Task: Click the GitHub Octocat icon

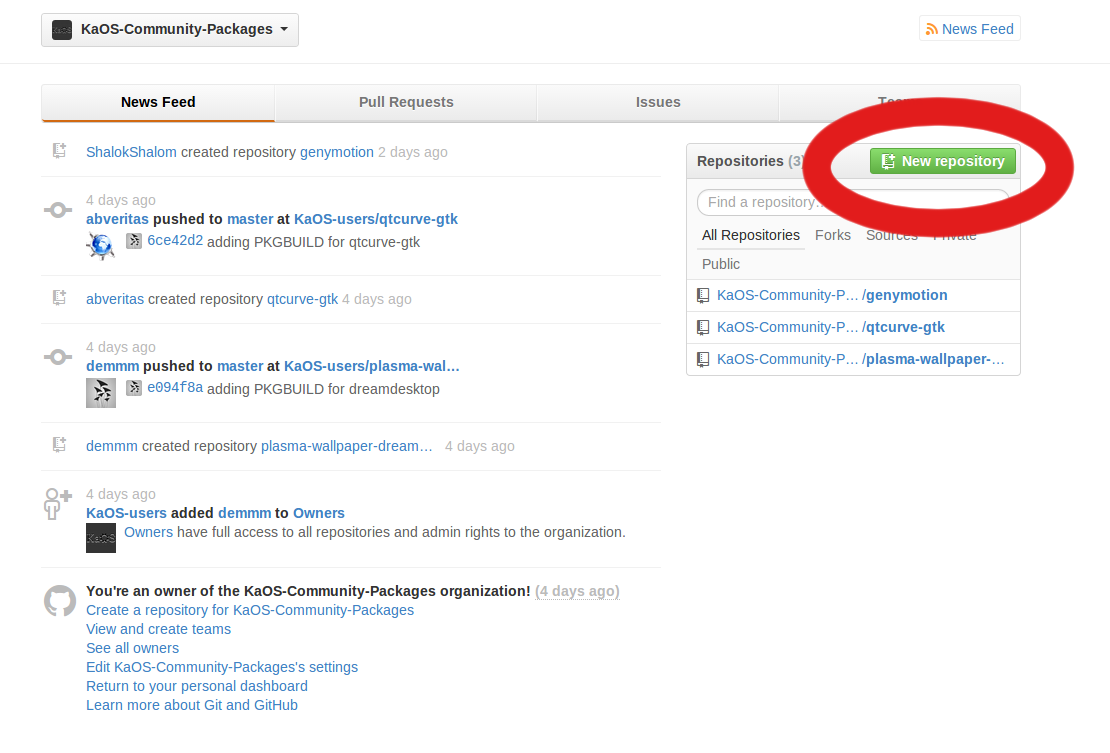Action: tap(59, 601)
